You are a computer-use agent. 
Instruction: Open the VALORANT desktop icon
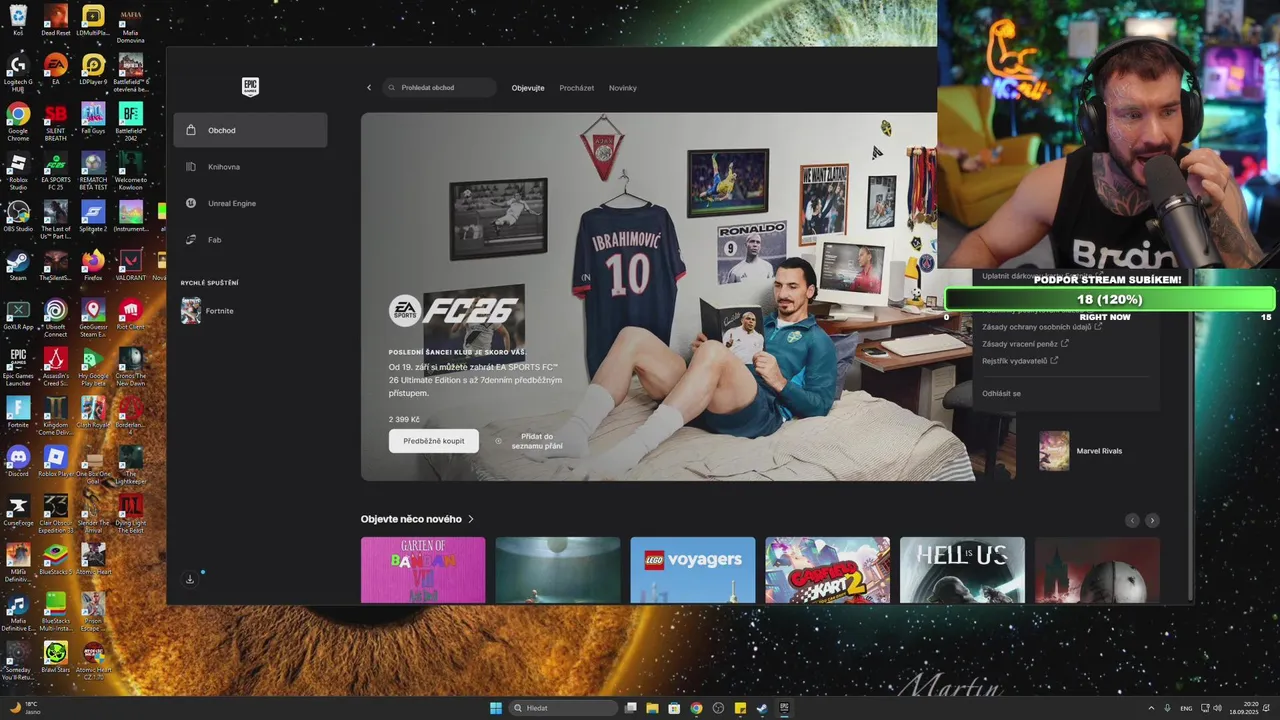[131, 265]
